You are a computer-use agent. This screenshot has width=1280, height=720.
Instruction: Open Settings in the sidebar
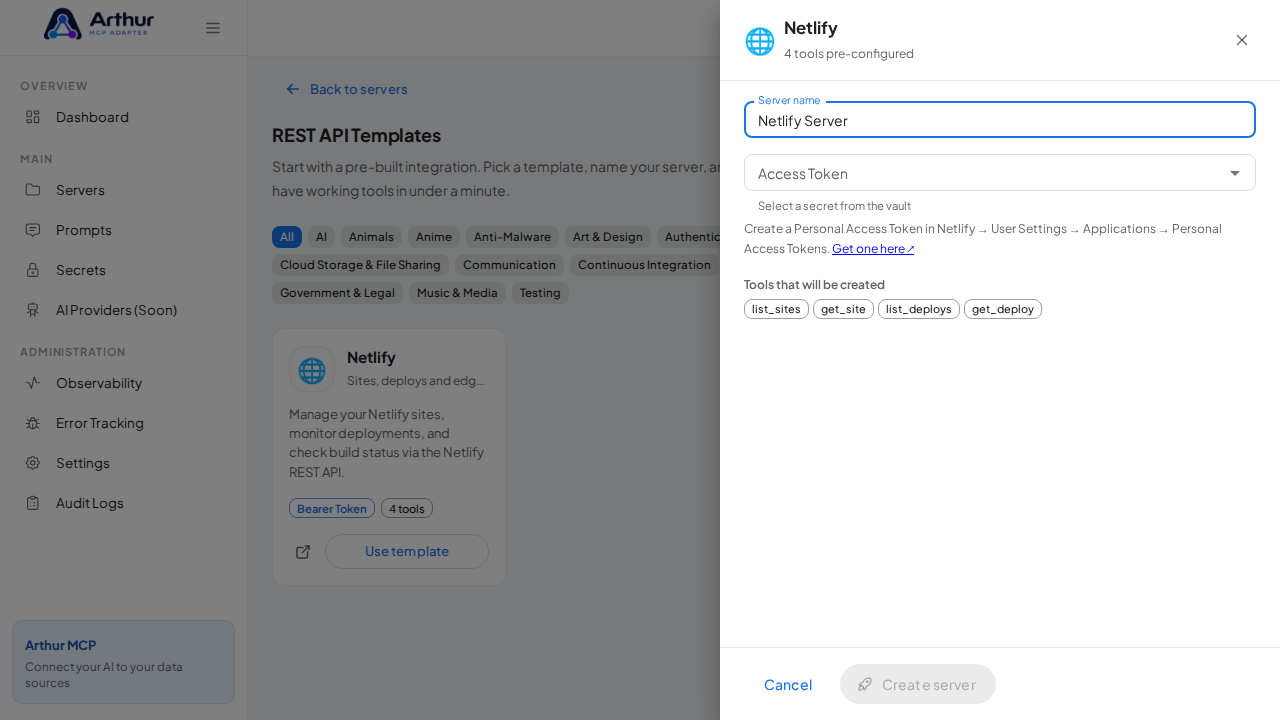point(123,463)
